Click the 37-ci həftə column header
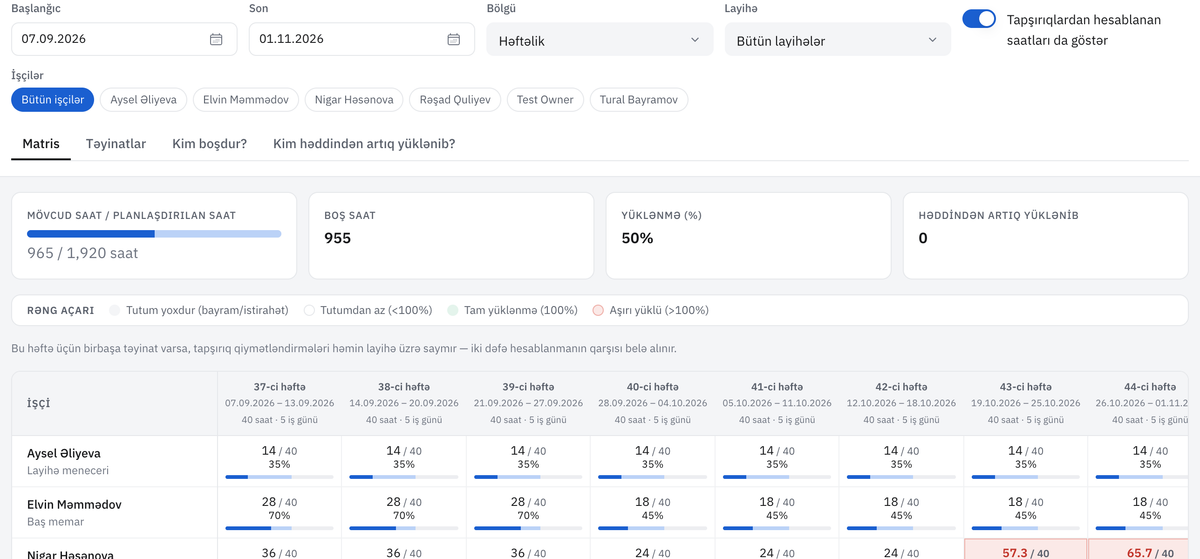This screenshot has height=559, width=1200. 280,403
